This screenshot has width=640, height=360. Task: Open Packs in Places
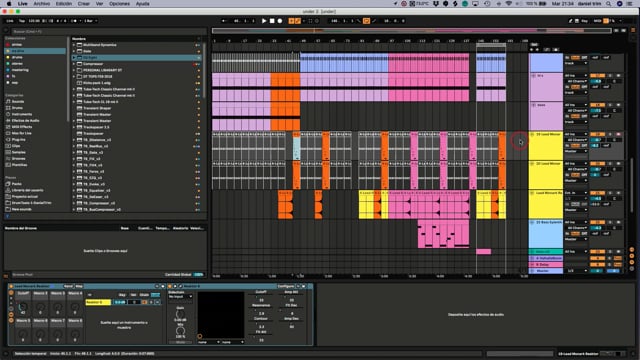coord(13,184)
